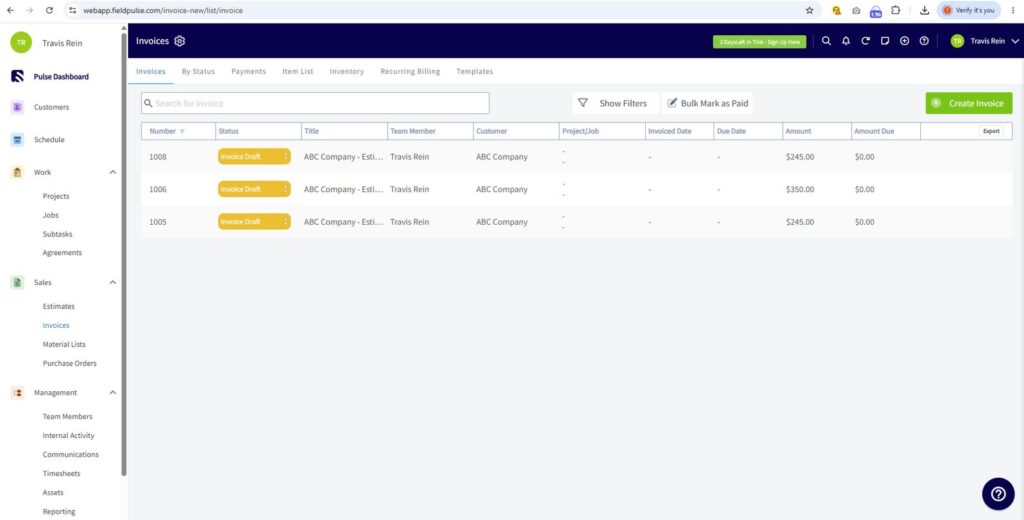The image size is (1024, 520).
Task: Open Invoices settings gear icon
Action: (x=180, y=41)
